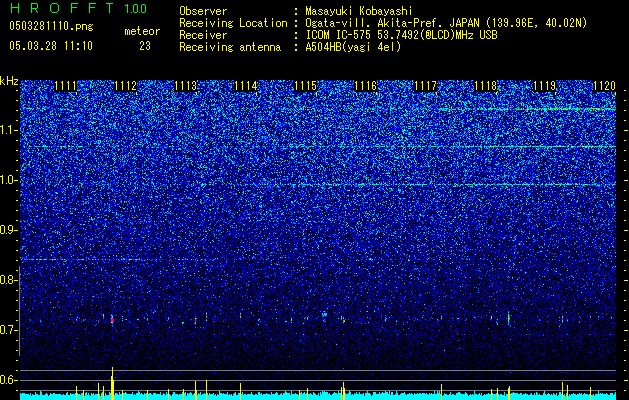Image resolution: width=629 pixels, height=400 pixels.
Task: Click the meteor count value 23
Action: (x=145, y=46)
